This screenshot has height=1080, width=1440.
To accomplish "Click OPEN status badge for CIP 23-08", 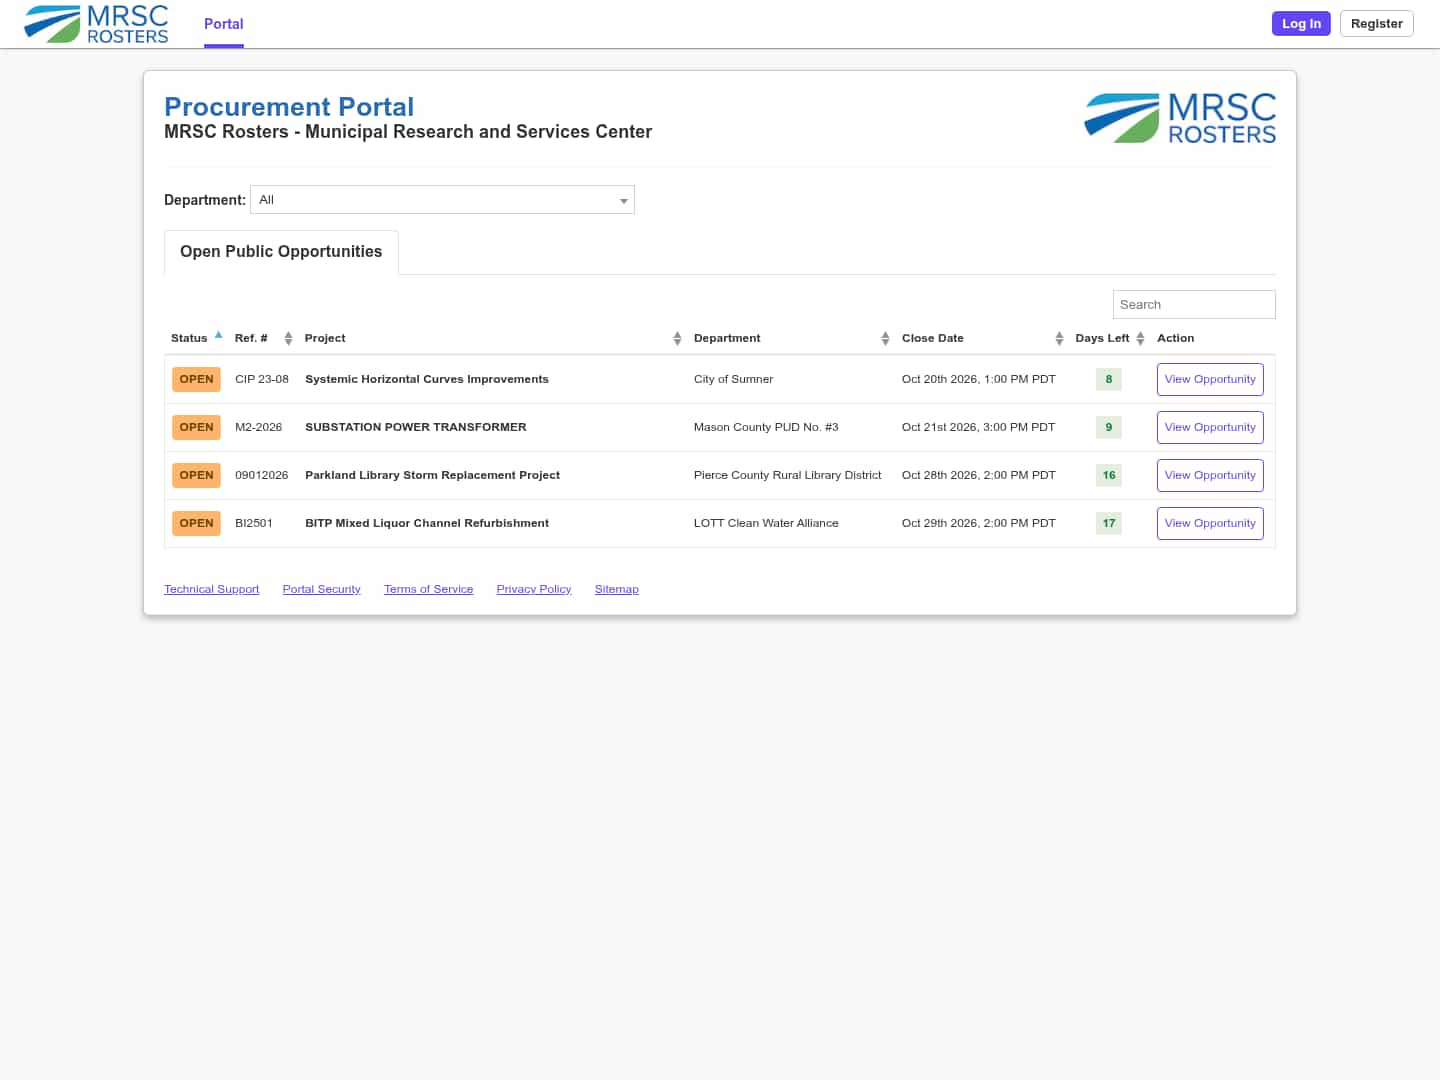I will (196, 380).
